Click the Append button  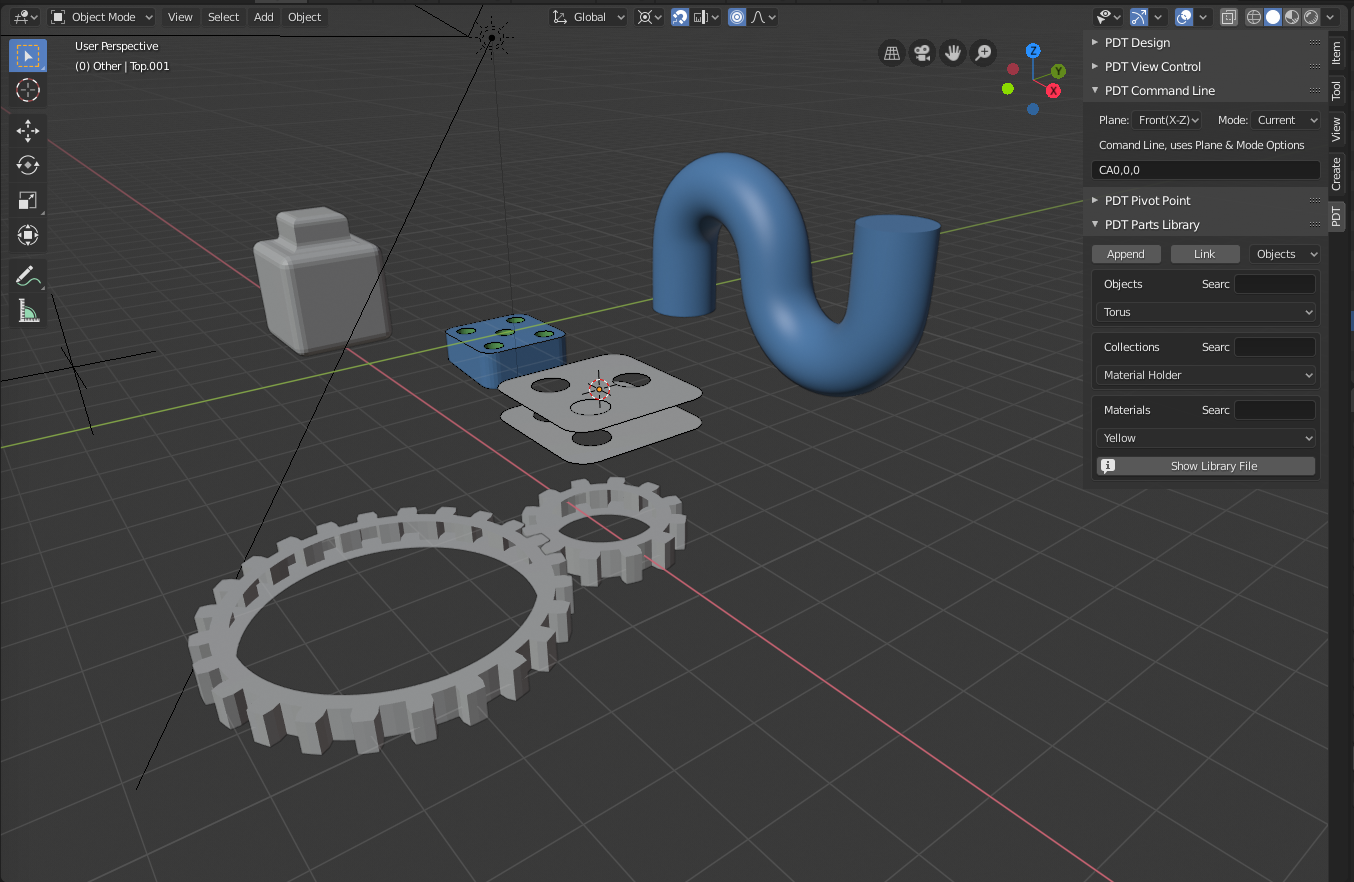(x=1125, y=254)
